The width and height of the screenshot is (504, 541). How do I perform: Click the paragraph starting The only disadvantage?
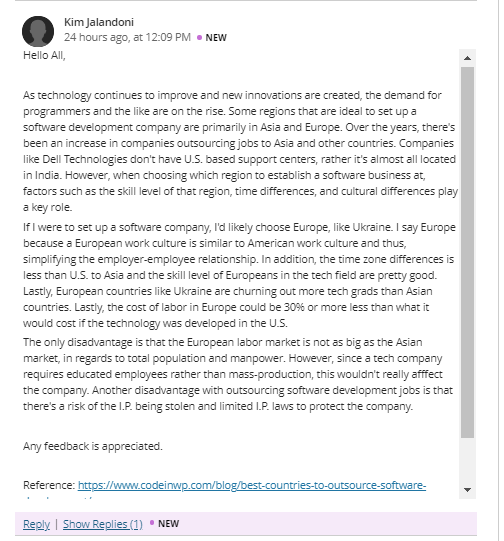(238, 374)
